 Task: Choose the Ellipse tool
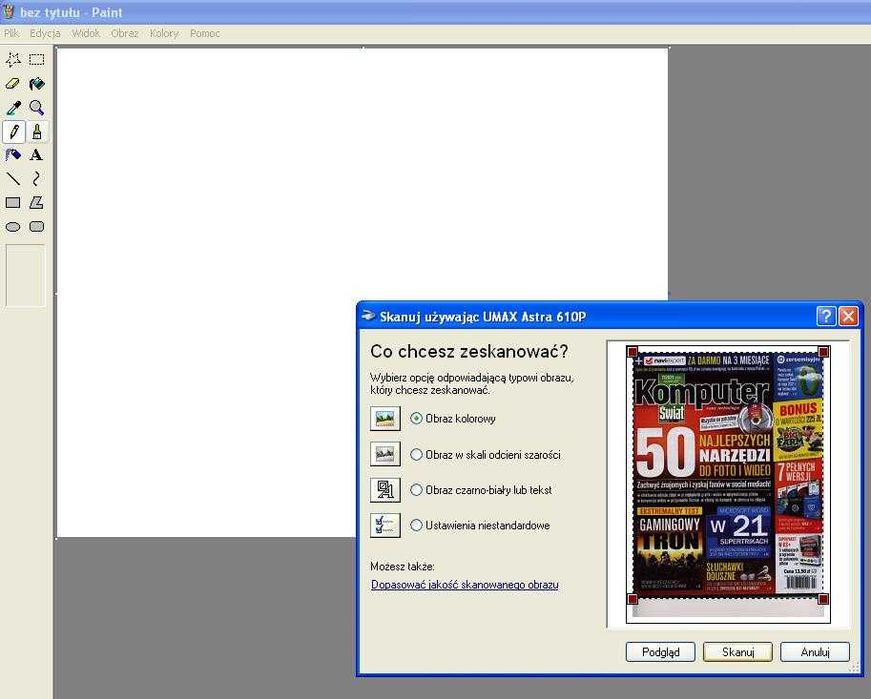(x=13, y=227)
